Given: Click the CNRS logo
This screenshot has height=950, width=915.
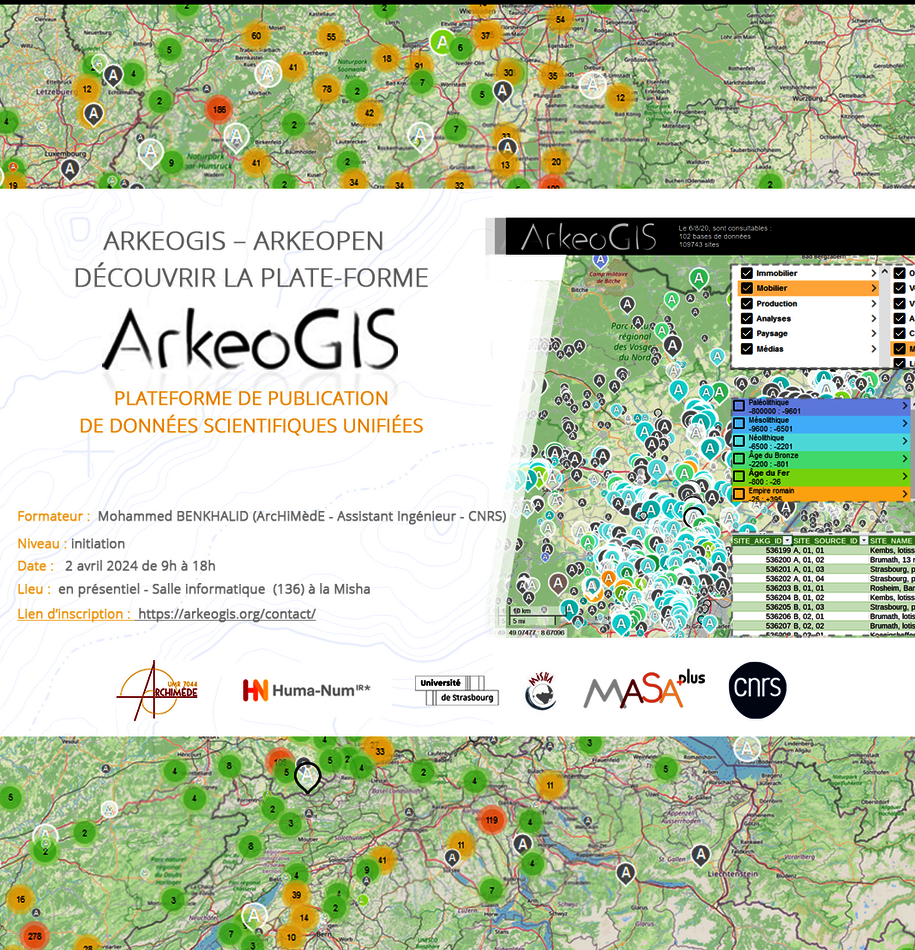Looking at the screenshot, I should tap(757, 690).
